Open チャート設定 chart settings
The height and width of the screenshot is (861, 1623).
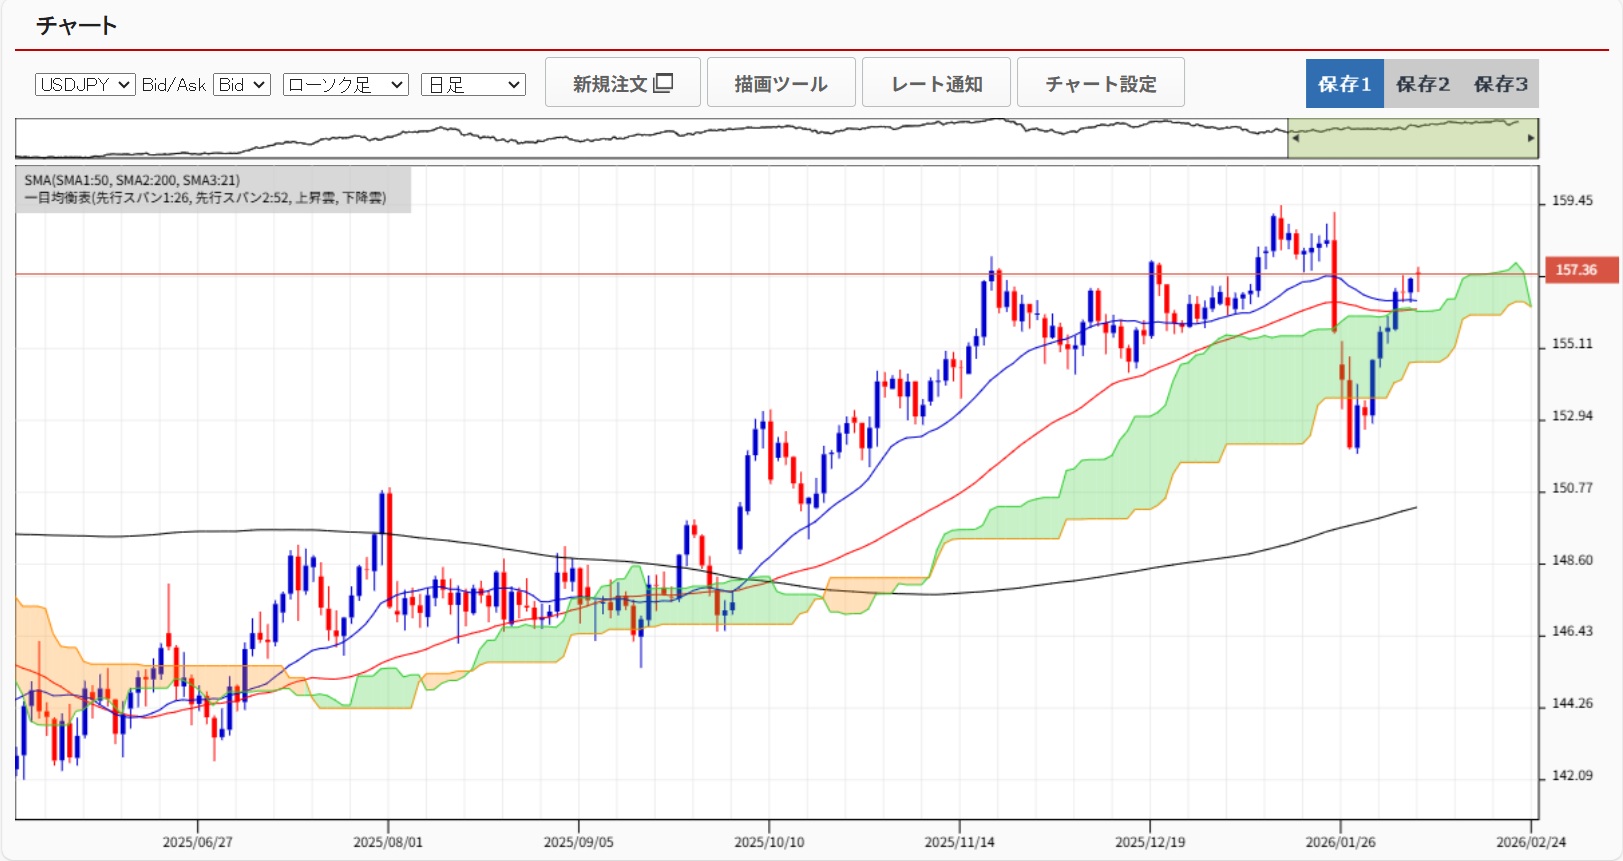[x=1100, y=83]
